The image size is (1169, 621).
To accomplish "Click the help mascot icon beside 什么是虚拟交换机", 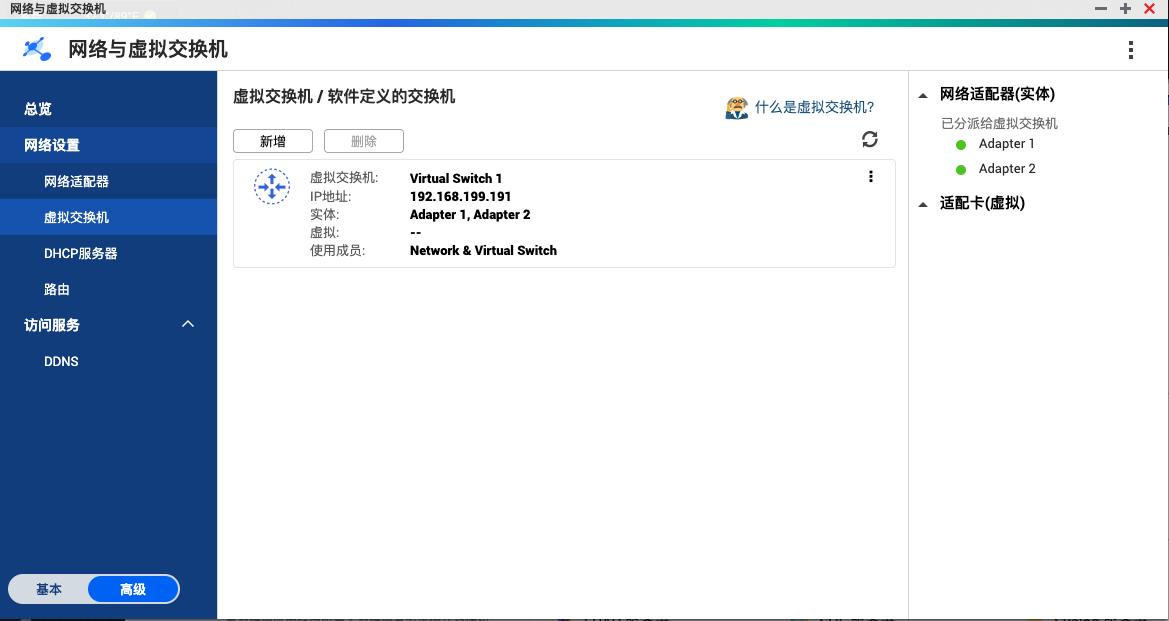I will click(736, 107).
